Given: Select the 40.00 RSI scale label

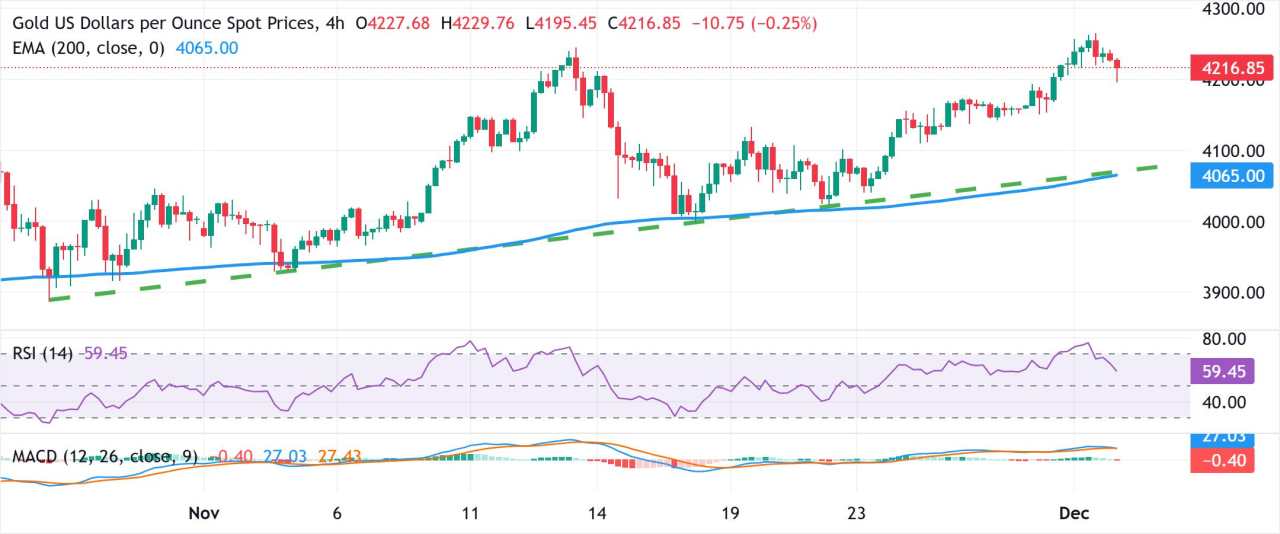Looking at the screenshot, I should (x=1222, y=402).
